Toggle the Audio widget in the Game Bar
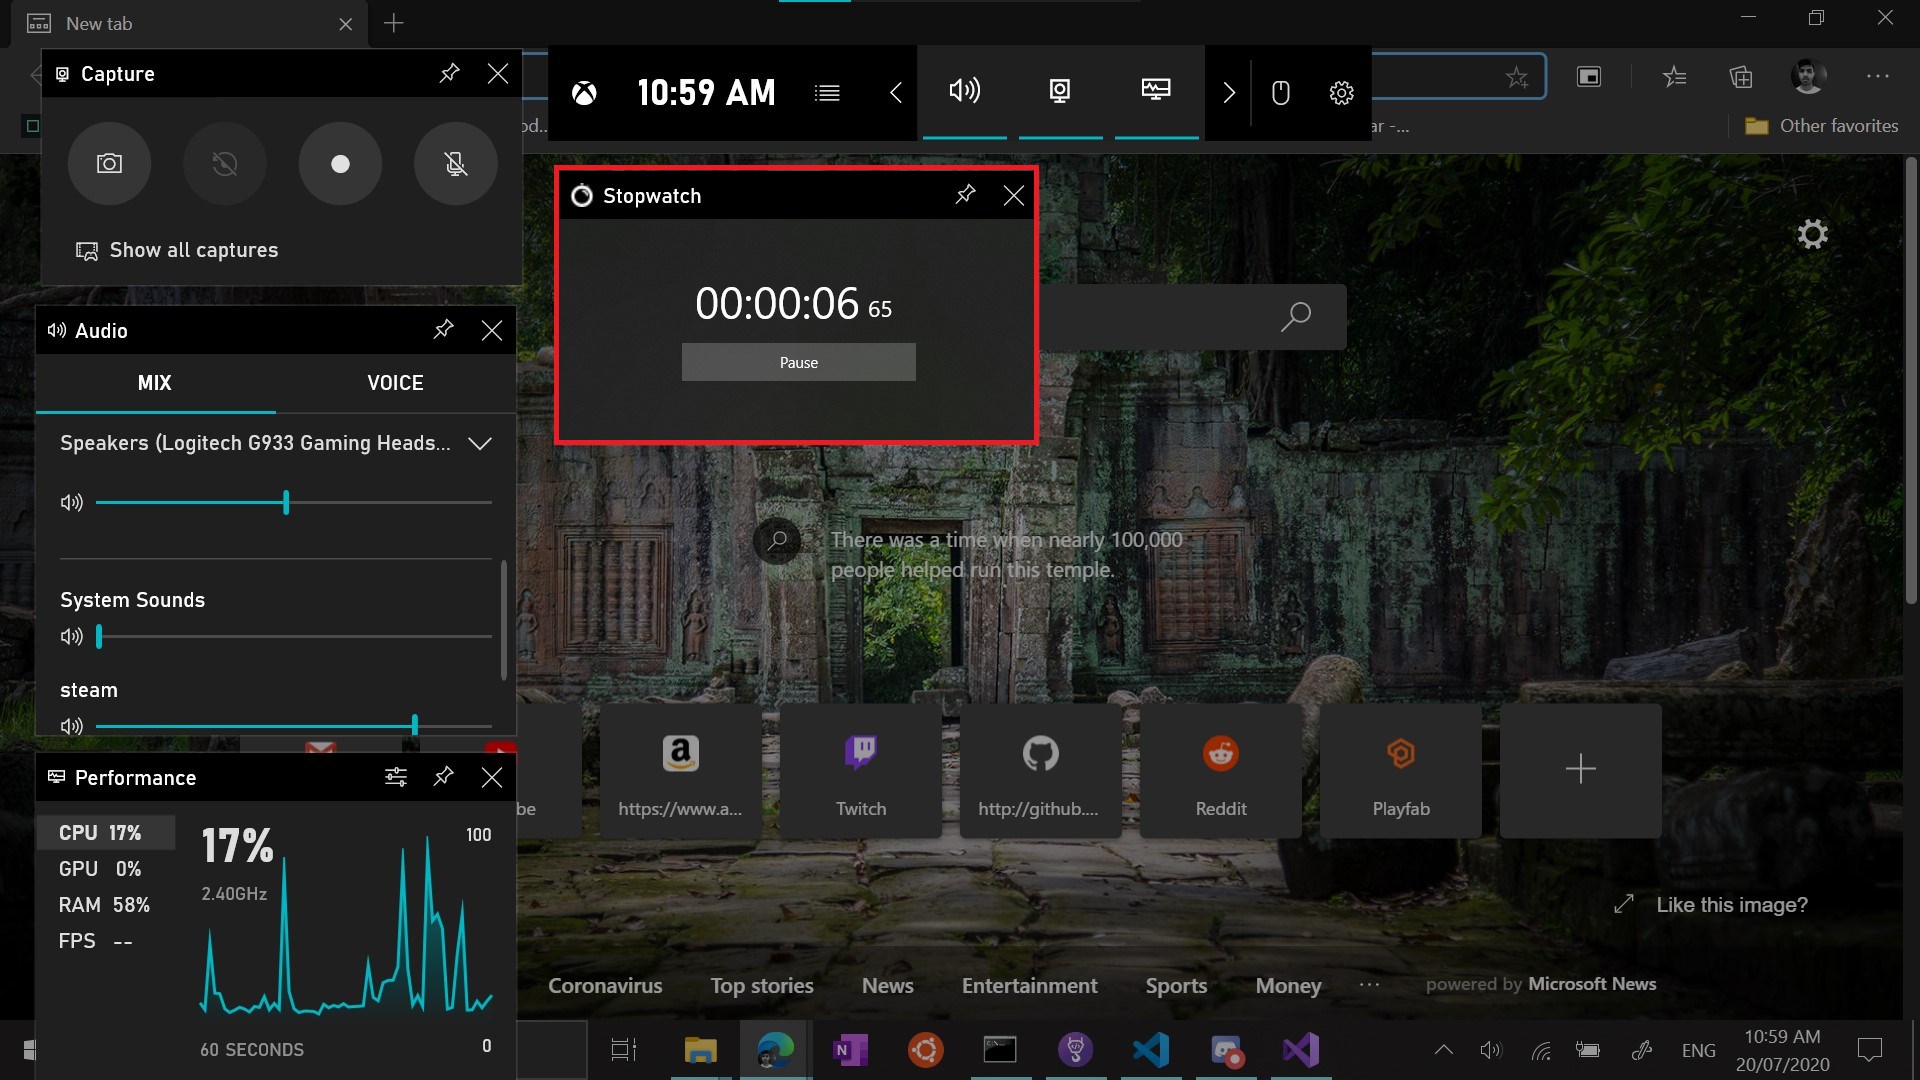Screen dimensions: 1920x1080 (x=964, y=92)
